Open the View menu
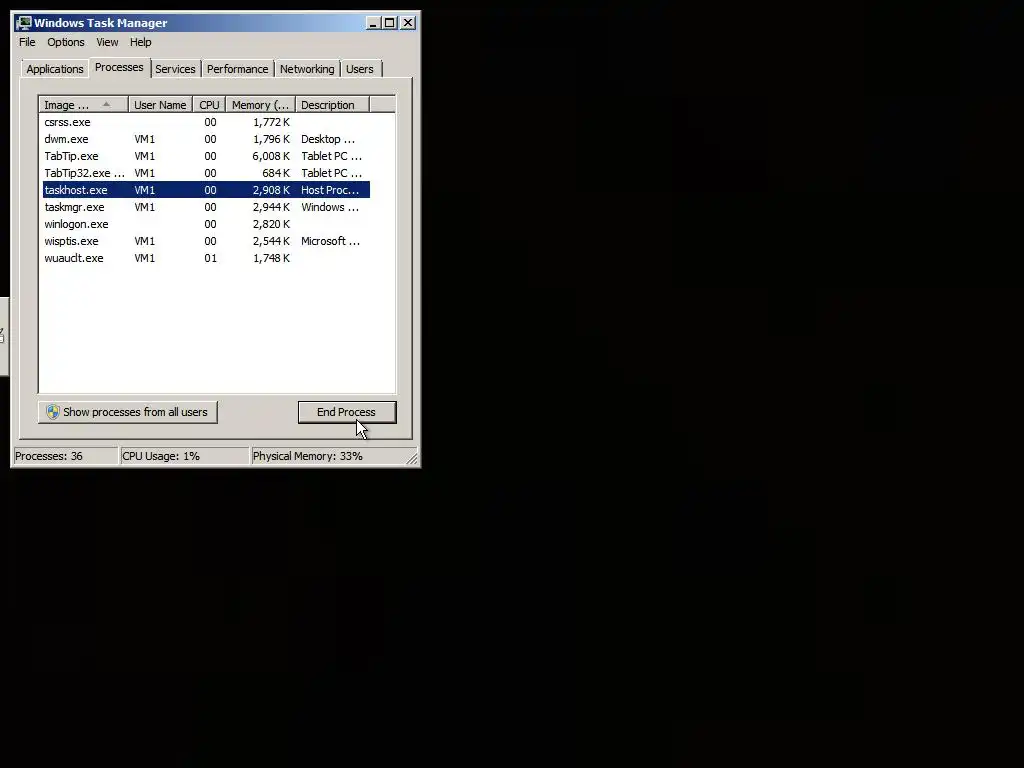 [x=107, y=42]
